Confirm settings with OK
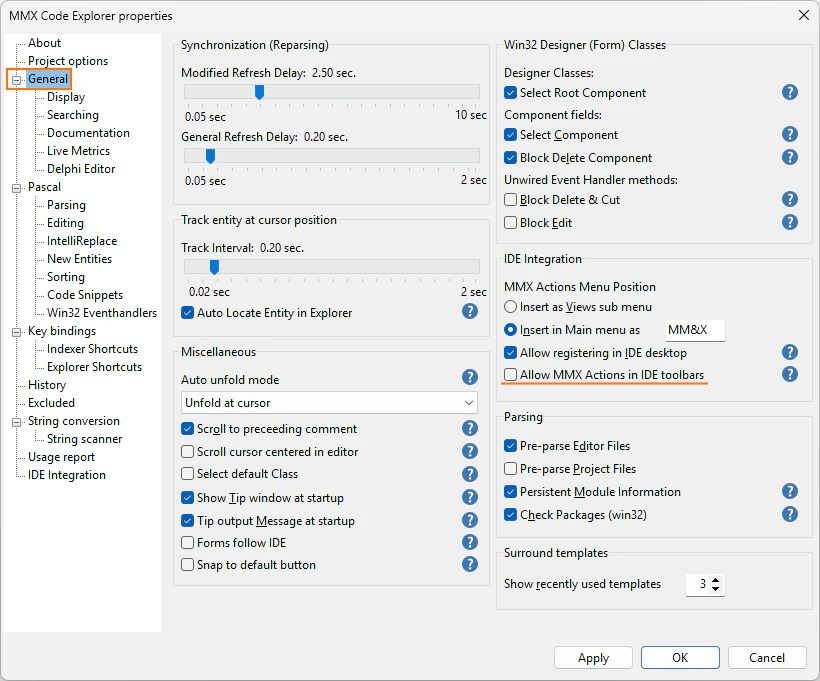Viewport: 820px width, 681px height. (x=680, y=657)
